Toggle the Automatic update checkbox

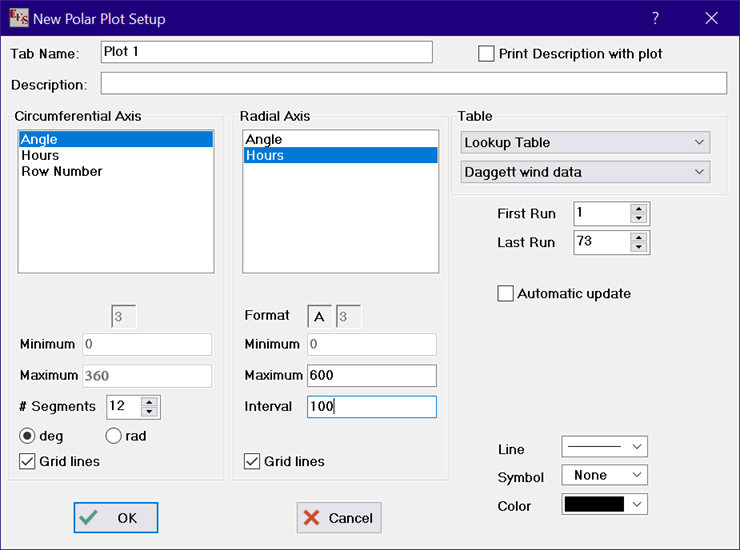506,294
